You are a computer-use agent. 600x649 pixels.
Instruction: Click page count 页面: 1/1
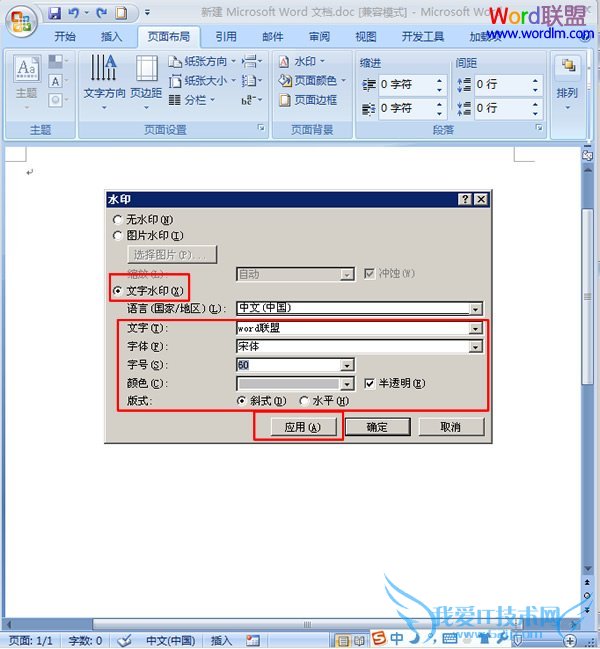(x=31, y=641)
